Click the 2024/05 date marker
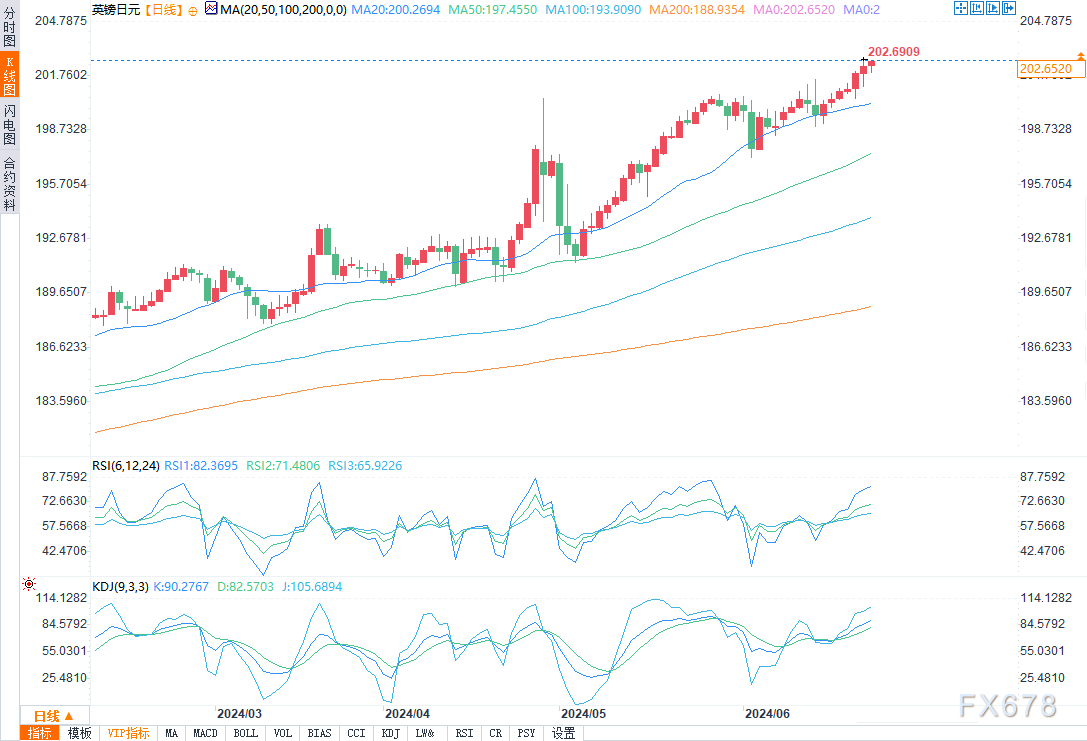The image size is (1087, 741). point(584,713)
